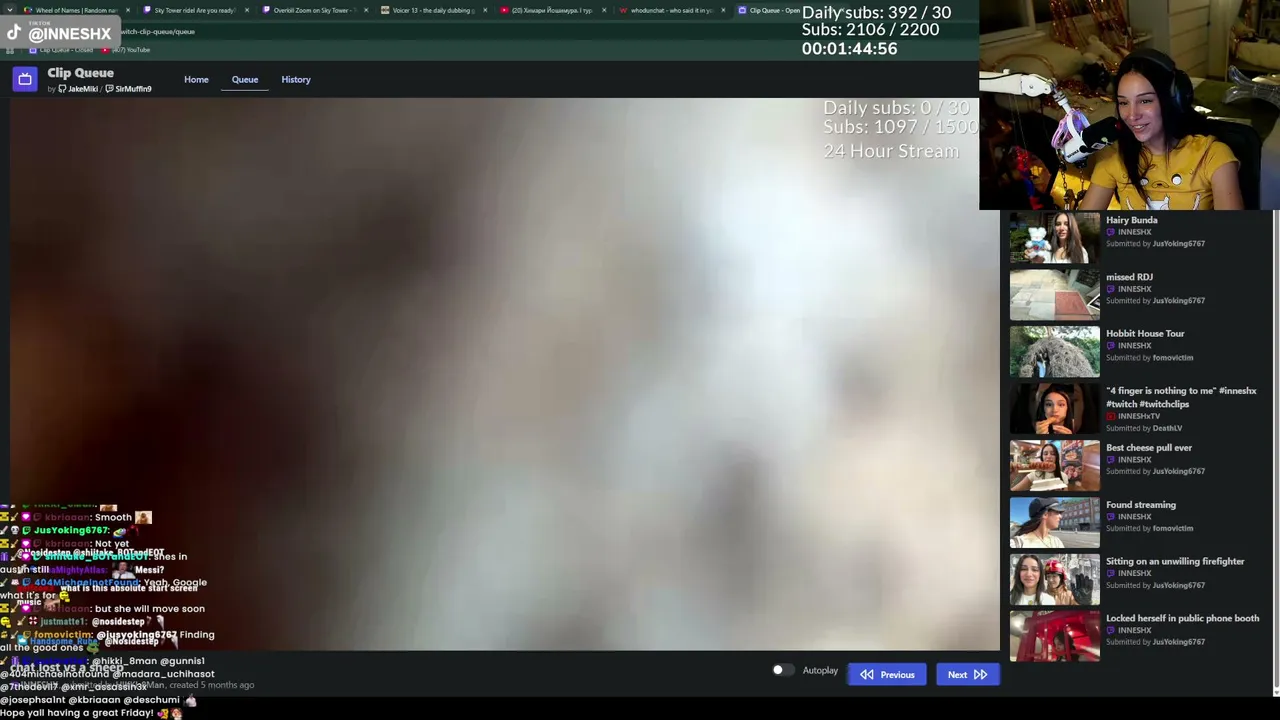This screenshot has height=720, width=1280.
Task: Click the INNESHxTV channel name
Action: click(1139, 416)
